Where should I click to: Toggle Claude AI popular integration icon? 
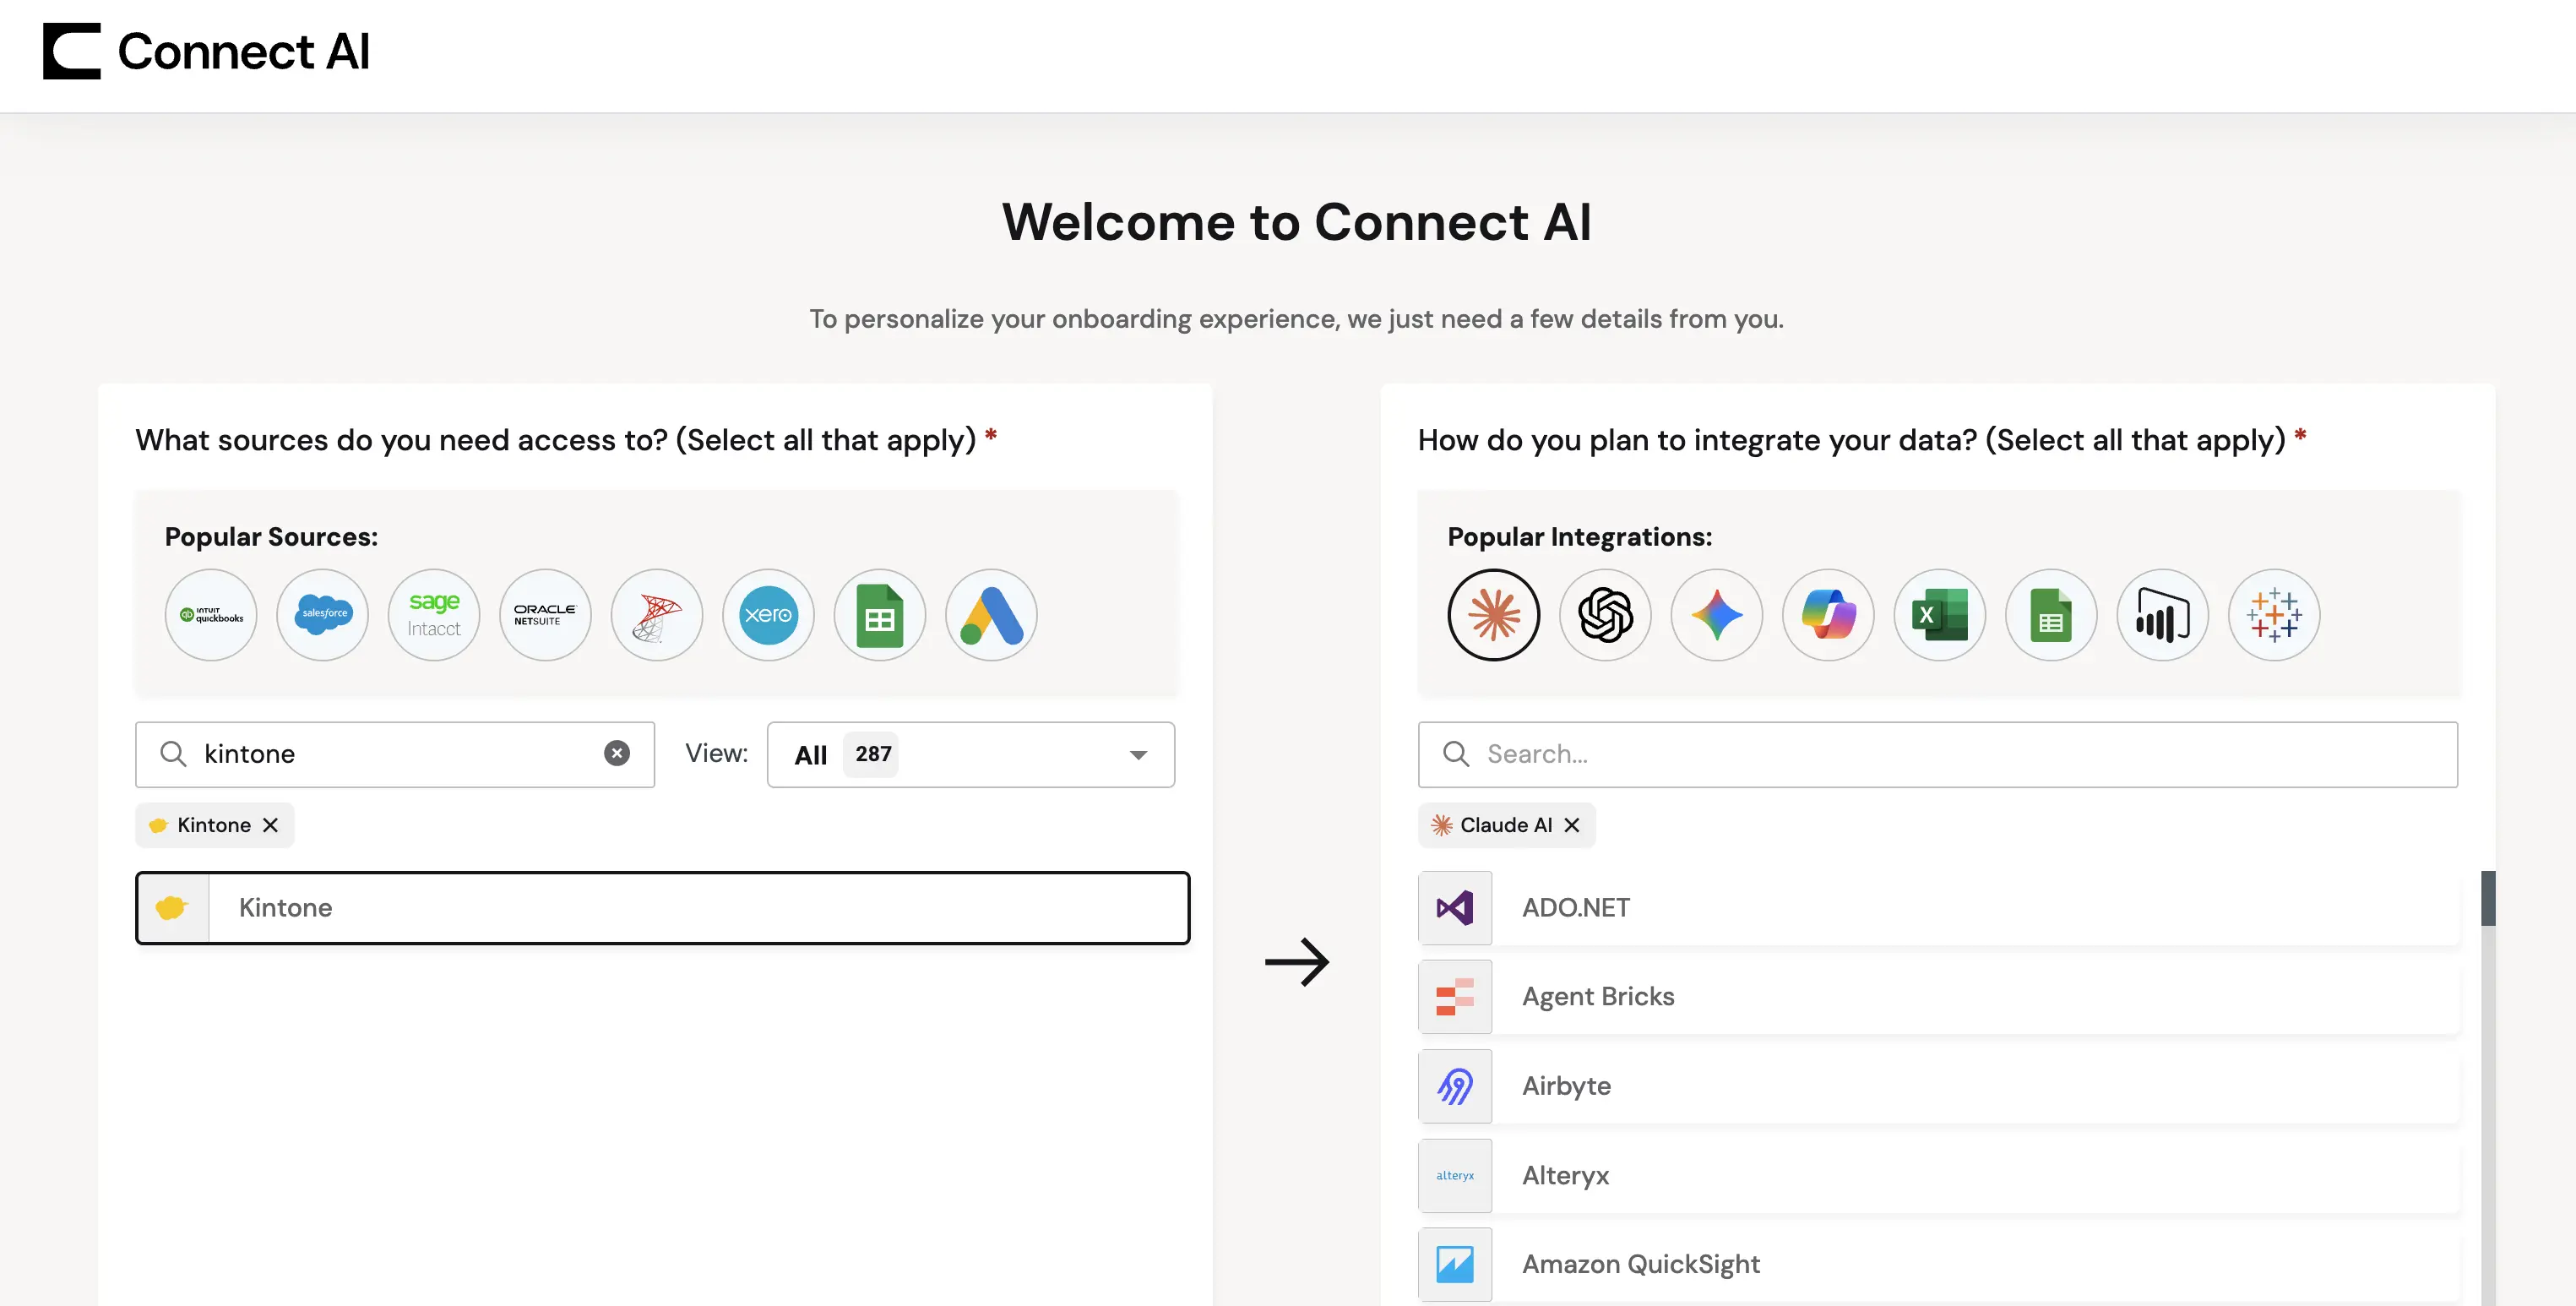pos(1494,615)
